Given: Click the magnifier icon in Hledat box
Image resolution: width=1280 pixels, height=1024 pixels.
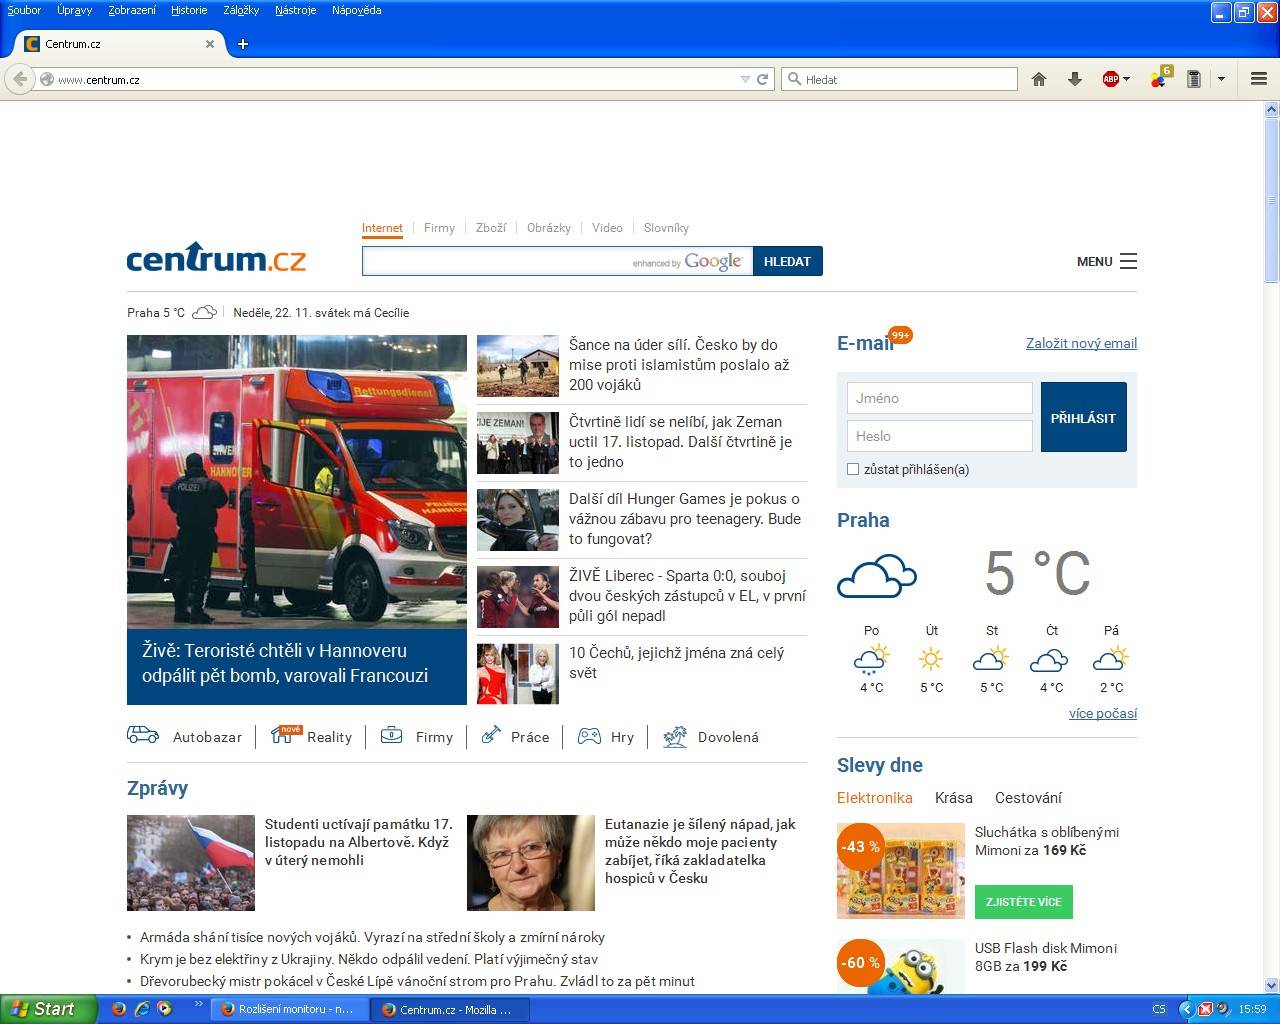Looking at the screenshot, I should (795, 79).
